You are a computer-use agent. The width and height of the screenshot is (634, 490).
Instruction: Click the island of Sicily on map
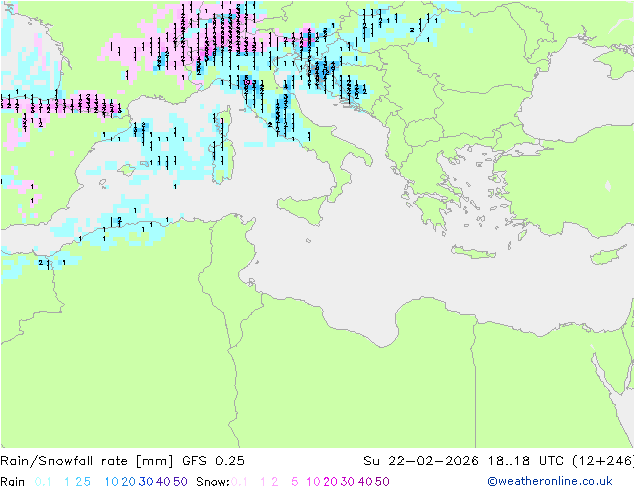(304, 209)
